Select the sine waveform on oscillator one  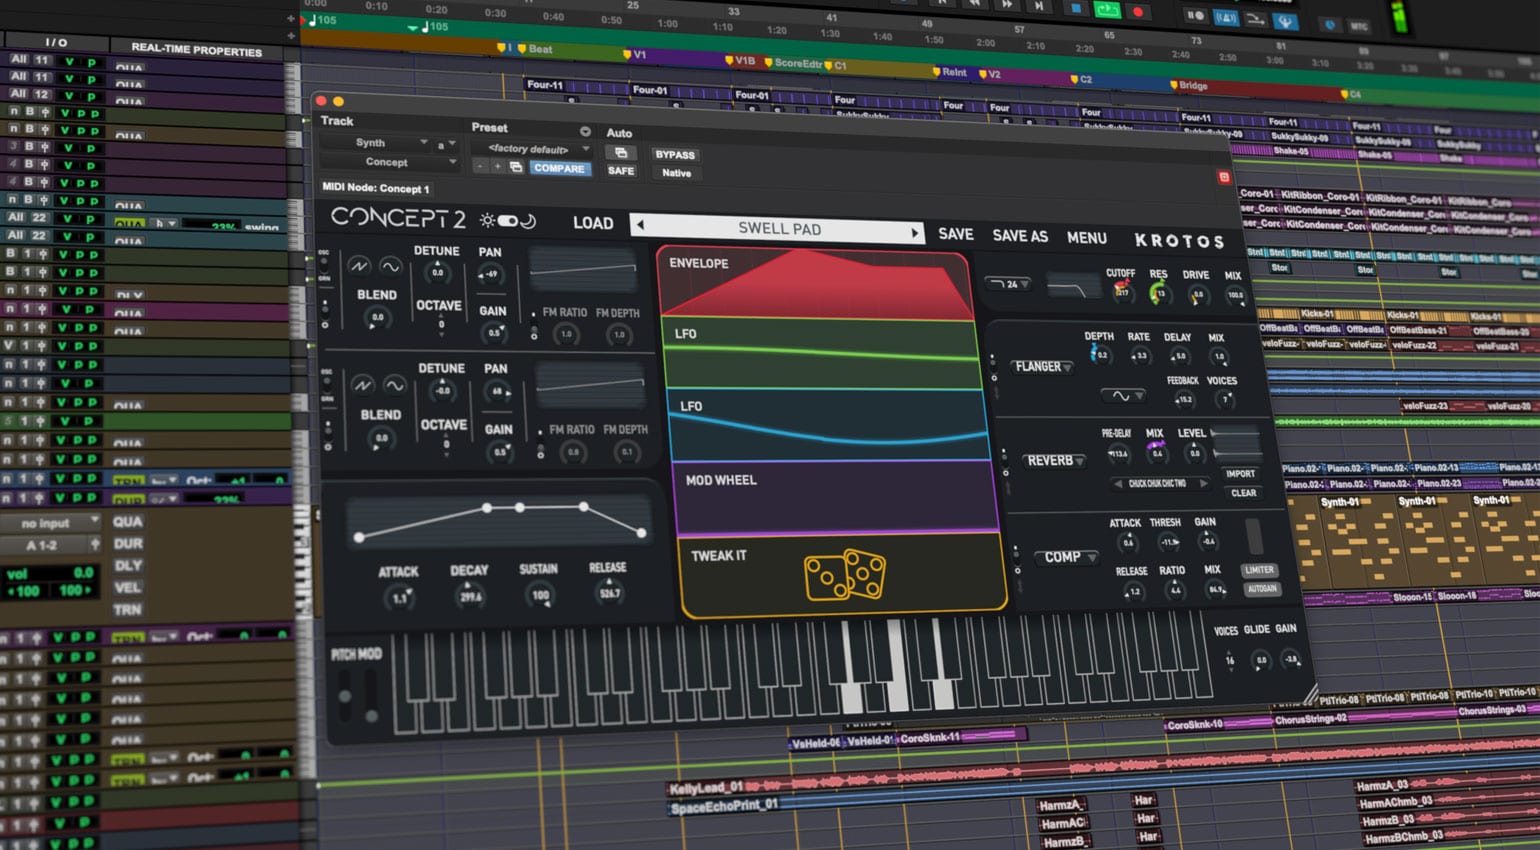pyautogui.click(x=390, y=266)
